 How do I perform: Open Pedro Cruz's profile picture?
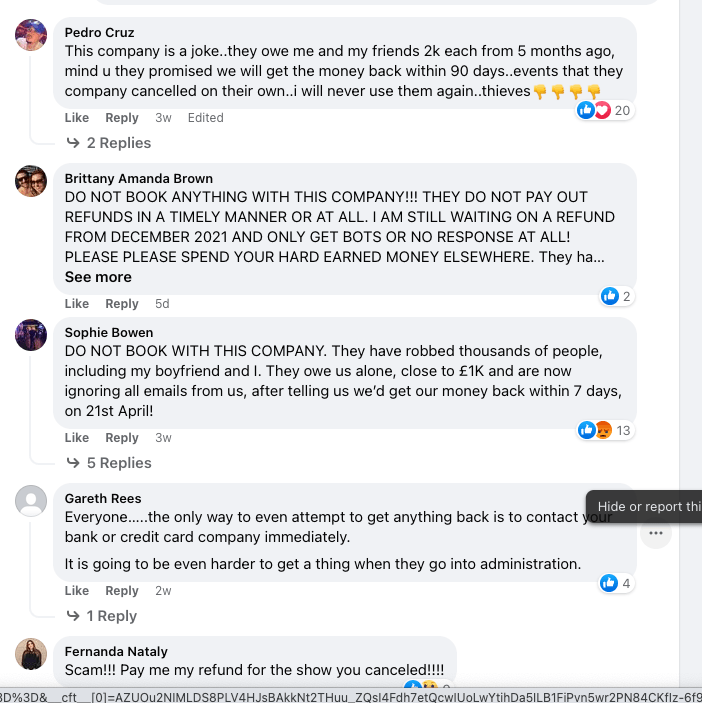(x=31, y=35)
